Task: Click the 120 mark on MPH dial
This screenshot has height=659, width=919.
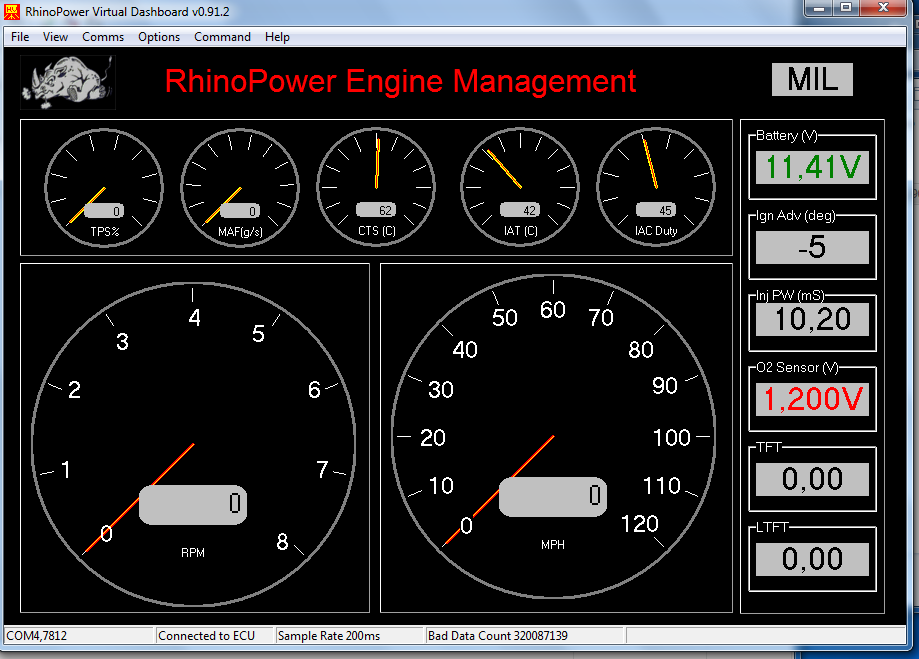Action: tap(639, 524)
